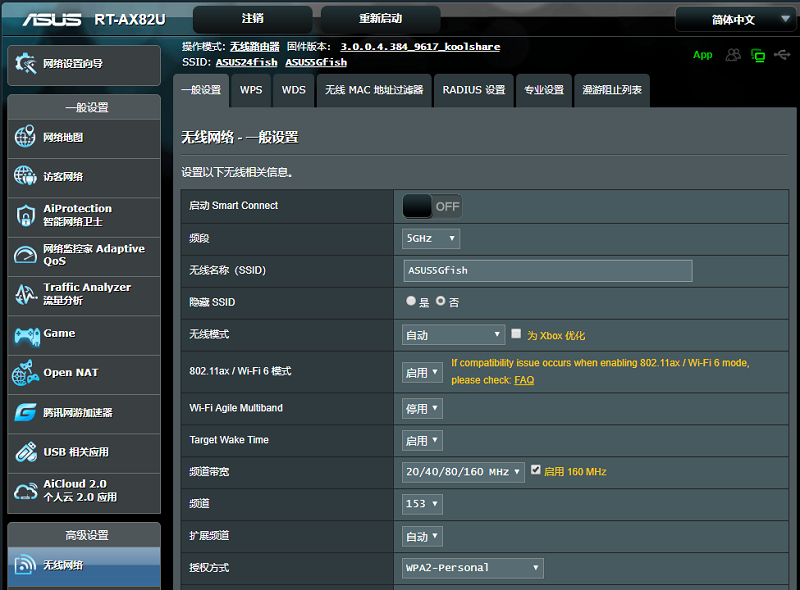The image size is (800, 590).
Task: Click the green App link
Action: (703, 55)
